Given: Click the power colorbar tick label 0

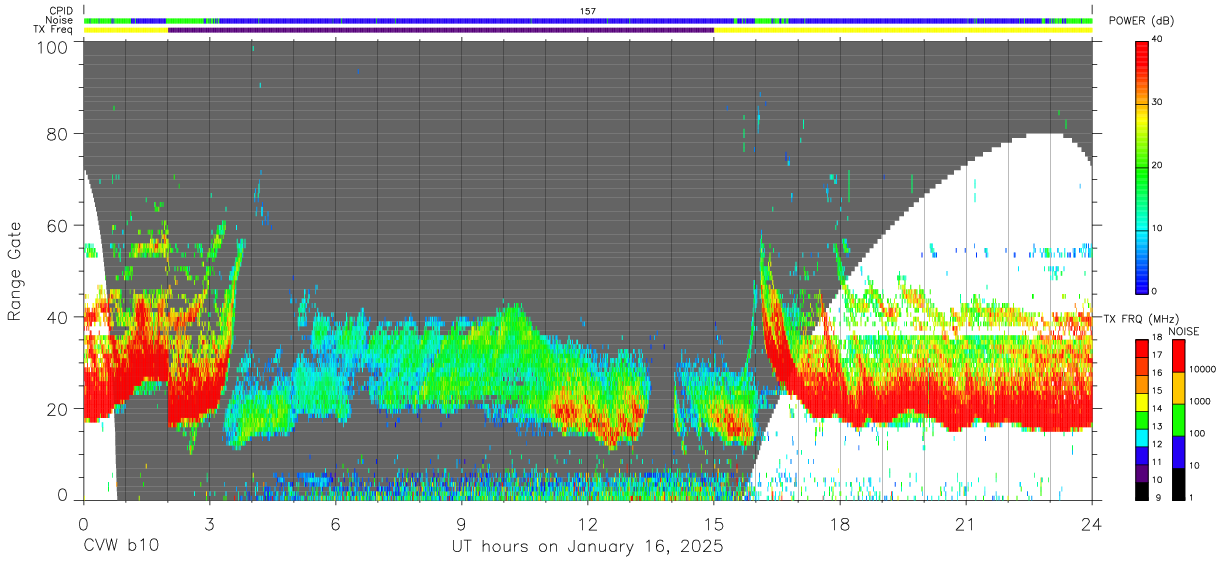Looking at the screenshot, I should (x=1156, y=291).
